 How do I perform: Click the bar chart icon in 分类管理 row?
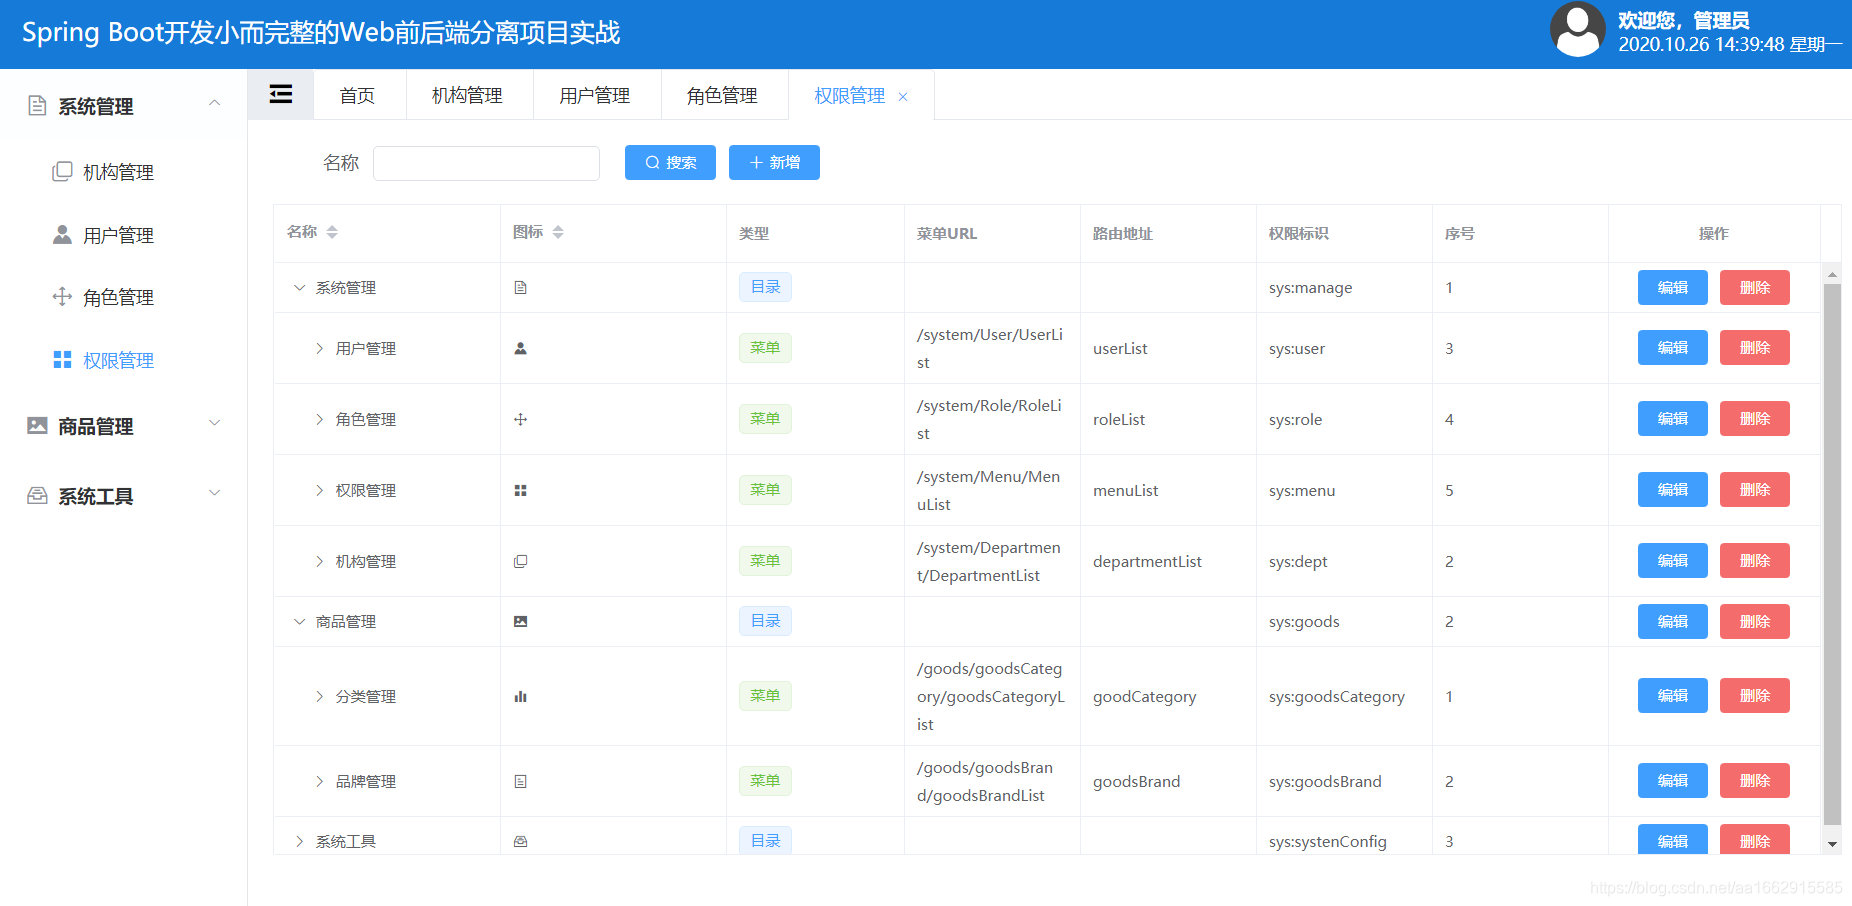pyautogui.click(x=520, y=696)
